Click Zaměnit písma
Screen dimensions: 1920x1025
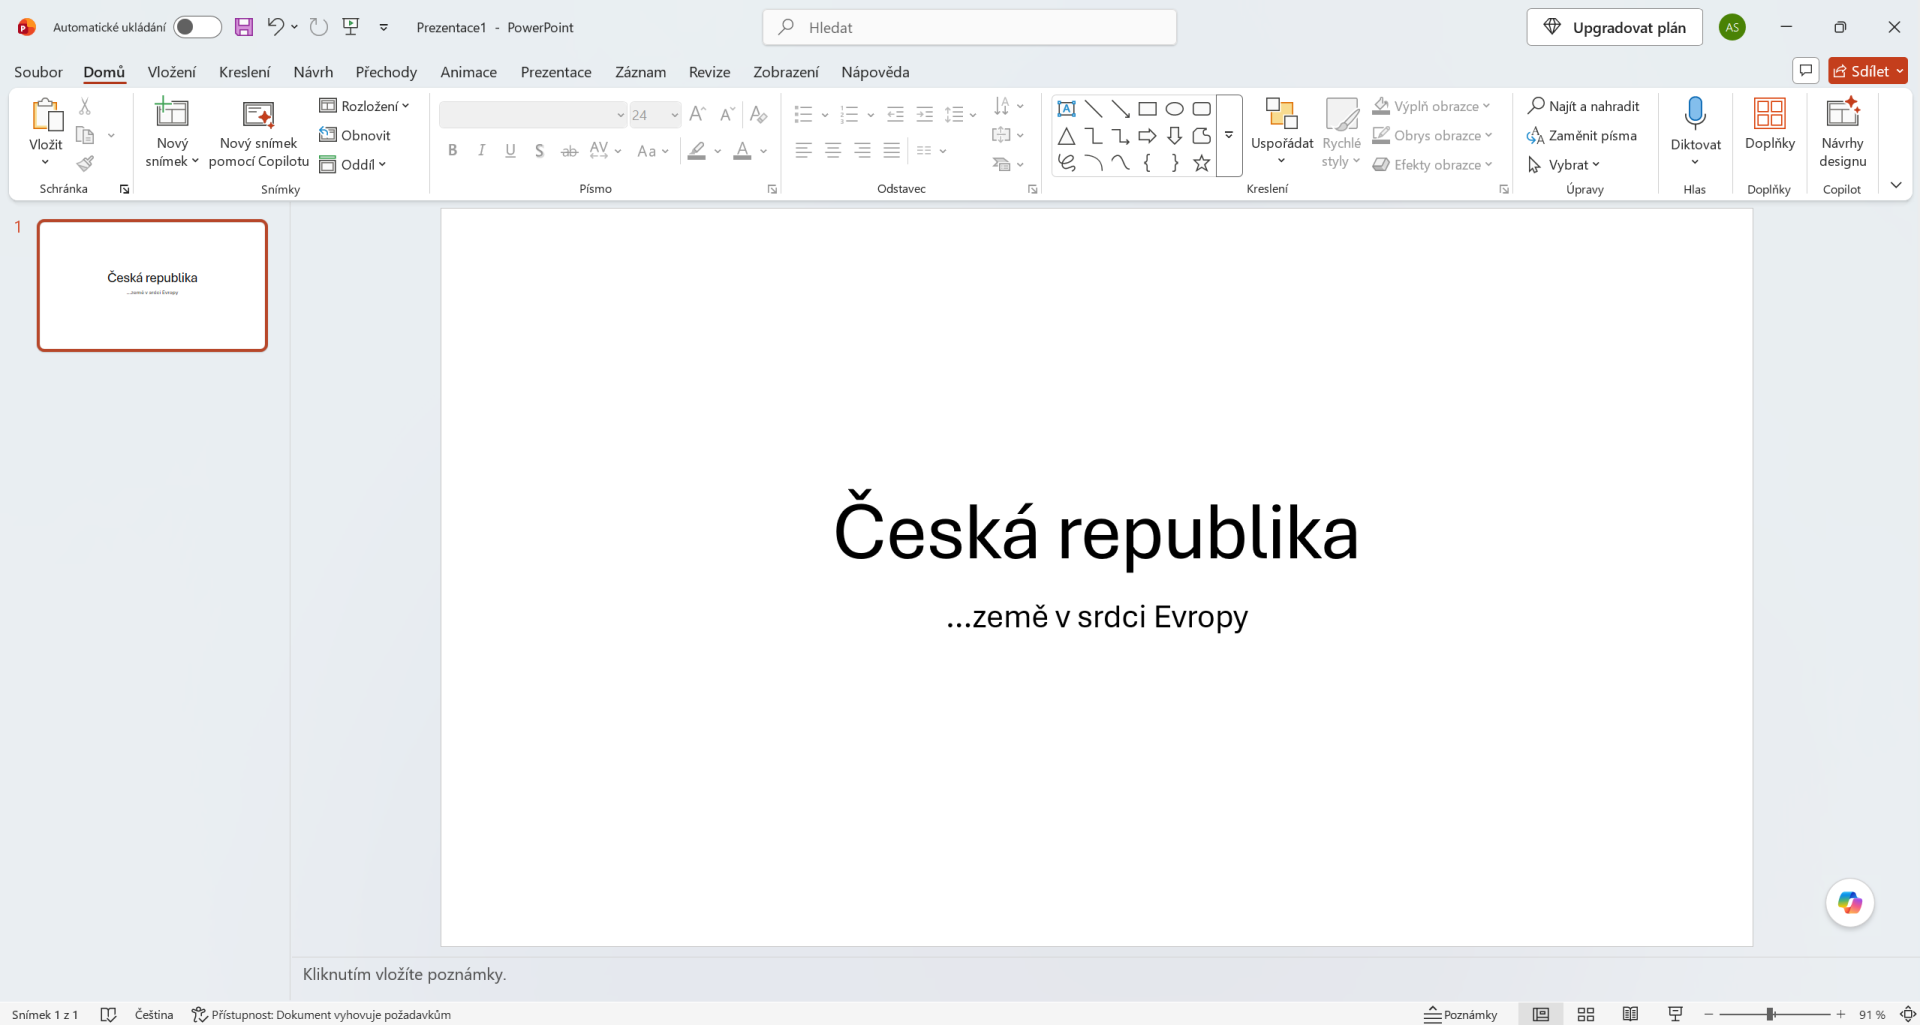click(x=1582, y=135)
